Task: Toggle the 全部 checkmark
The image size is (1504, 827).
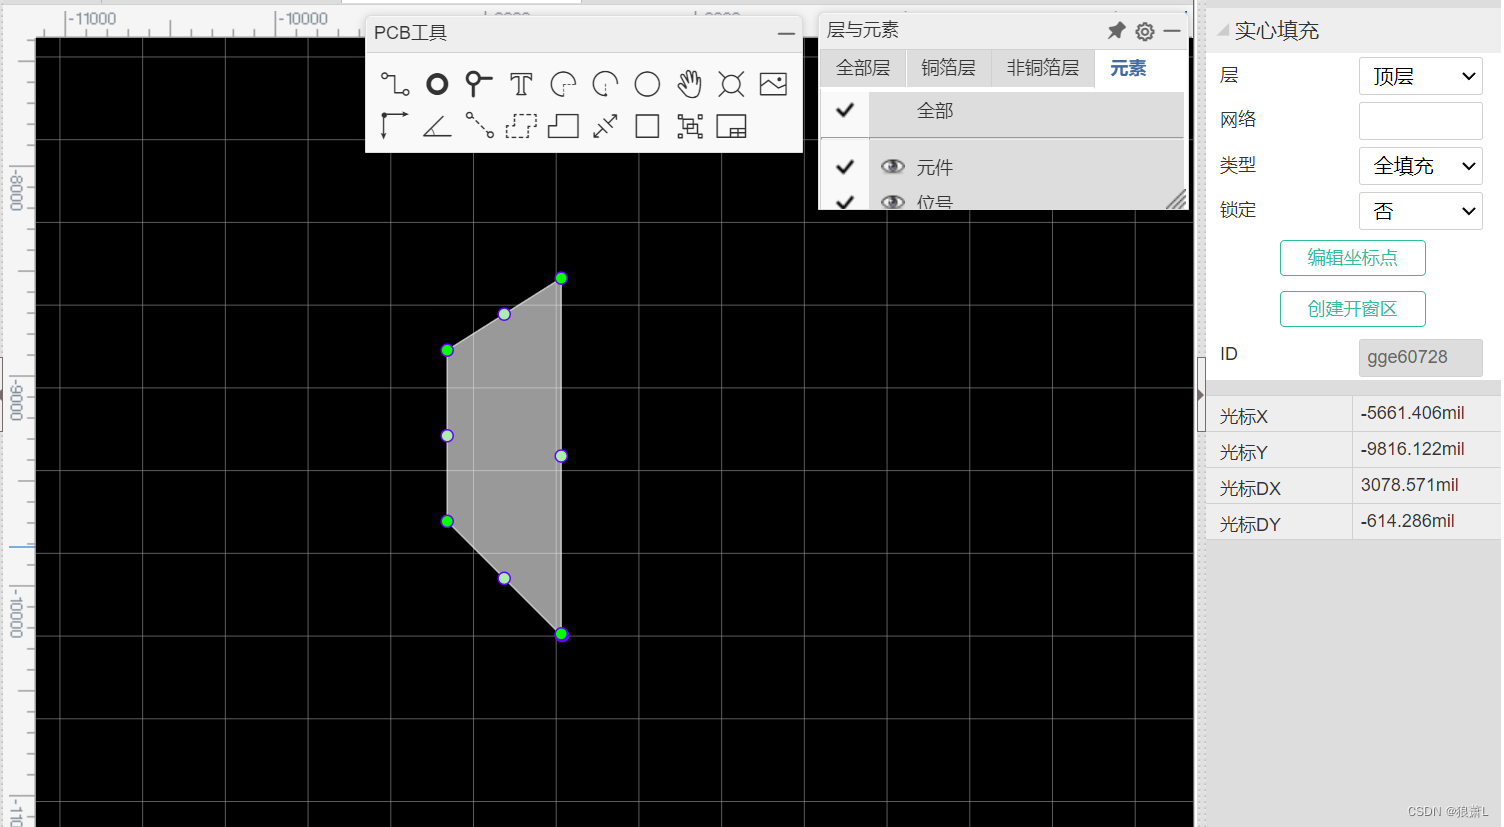Action: click(x=845, y=110)
